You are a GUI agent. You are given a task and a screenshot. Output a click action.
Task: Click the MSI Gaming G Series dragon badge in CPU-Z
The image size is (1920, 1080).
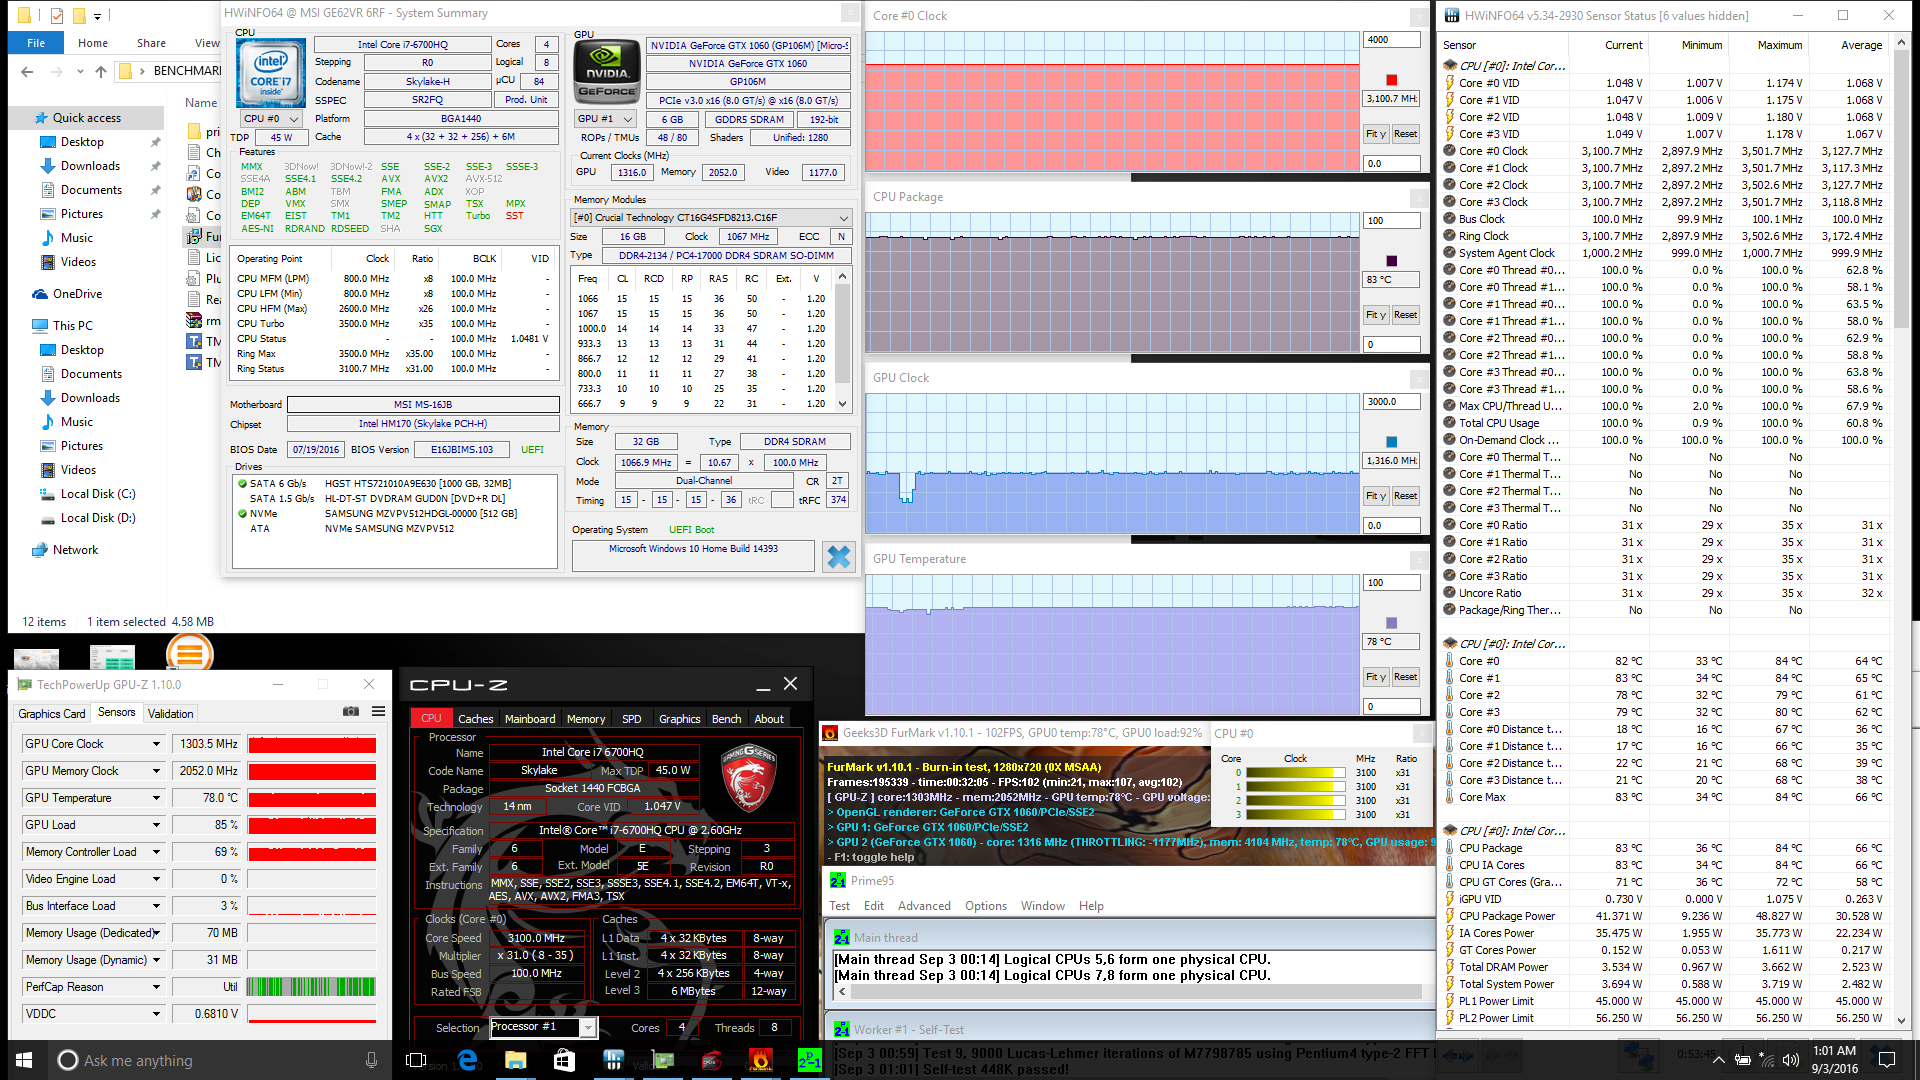(749, 778)
